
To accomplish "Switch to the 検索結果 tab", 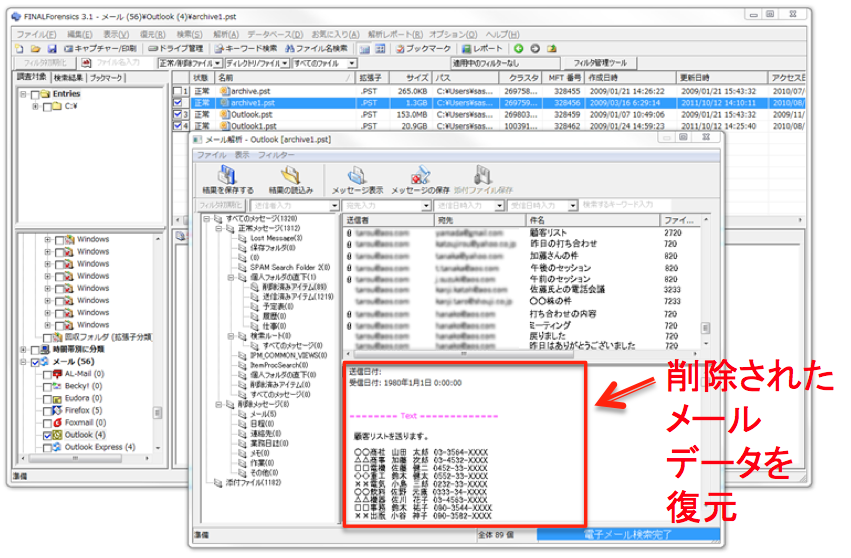I will pyautogui.click(x=68, y=77).
